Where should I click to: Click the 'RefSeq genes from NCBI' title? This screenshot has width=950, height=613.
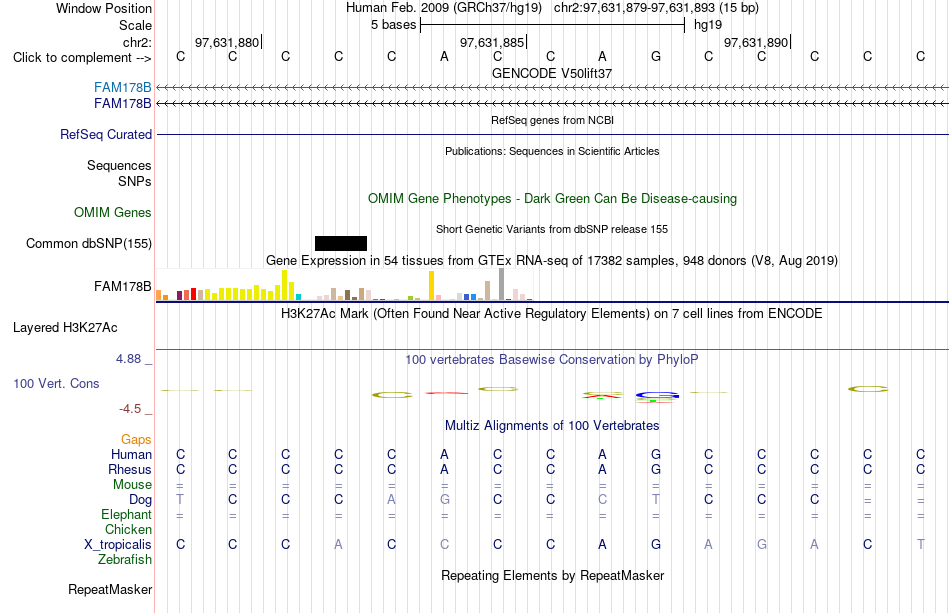click(552, 120)
